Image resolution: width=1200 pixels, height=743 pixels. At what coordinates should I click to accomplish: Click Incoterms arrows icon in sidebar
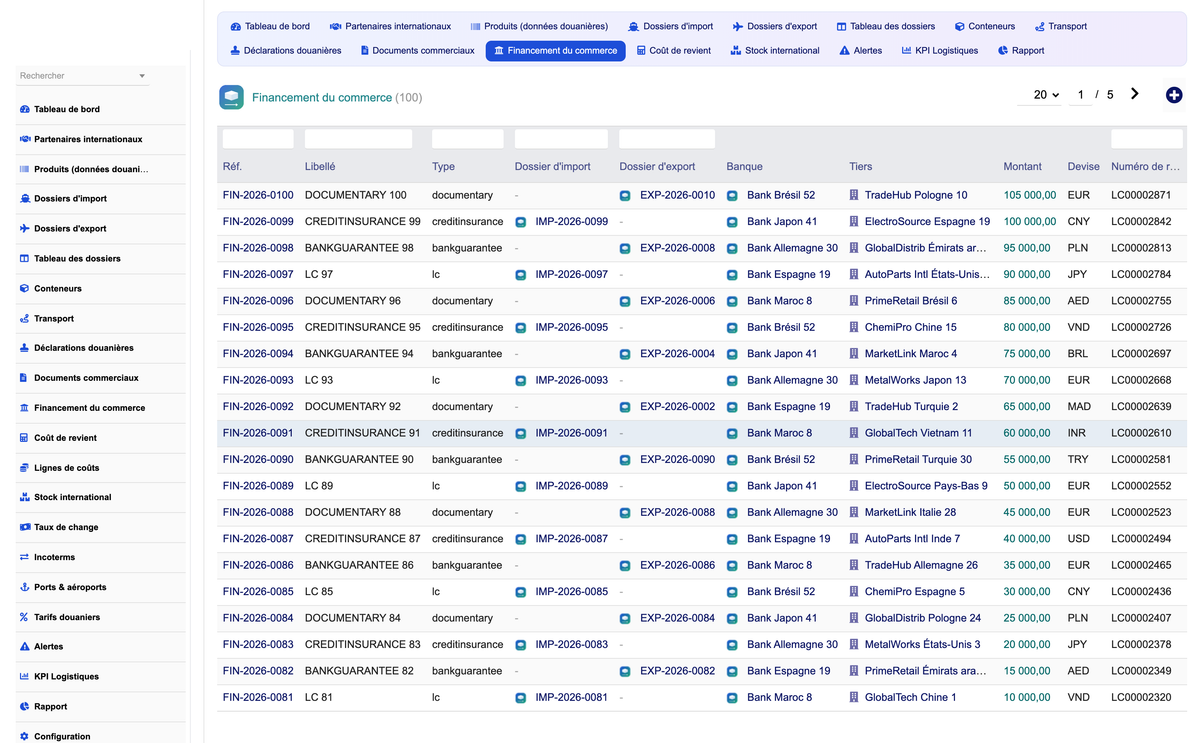pos(25,557)
